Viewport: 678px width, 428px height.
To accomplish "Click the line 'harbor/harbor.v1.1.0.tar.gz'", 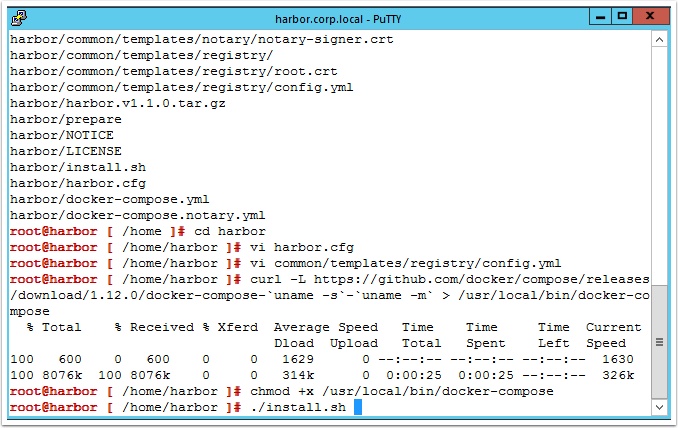I will tap(118, 103).
